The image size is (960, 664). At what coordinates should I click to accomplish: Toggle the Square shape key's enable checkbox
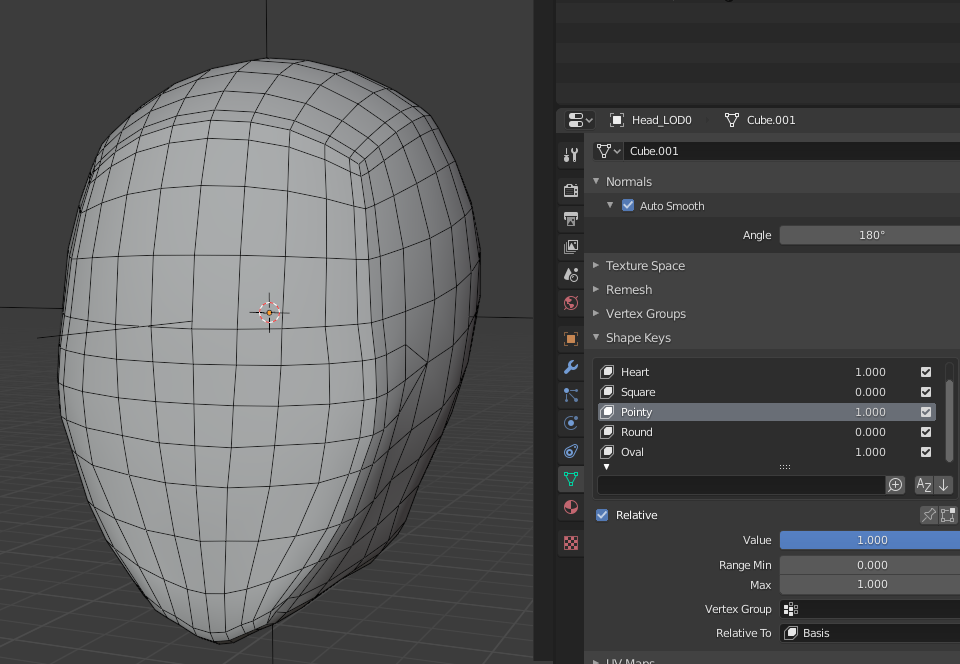point(925,392)
